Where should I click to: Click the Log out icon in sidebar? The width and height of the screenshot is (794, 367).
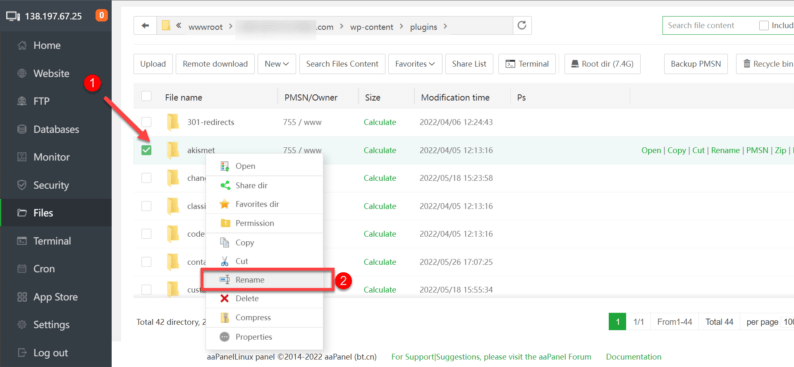pyautogui.click(x=22, y=353)
